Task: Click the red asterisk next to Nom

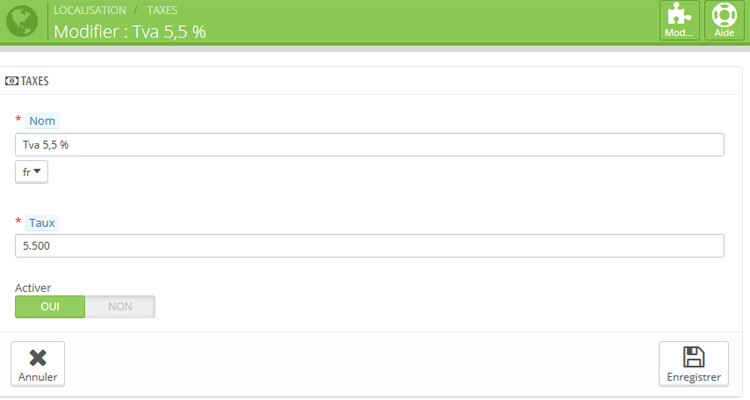Action: click(x=18, y=119)
